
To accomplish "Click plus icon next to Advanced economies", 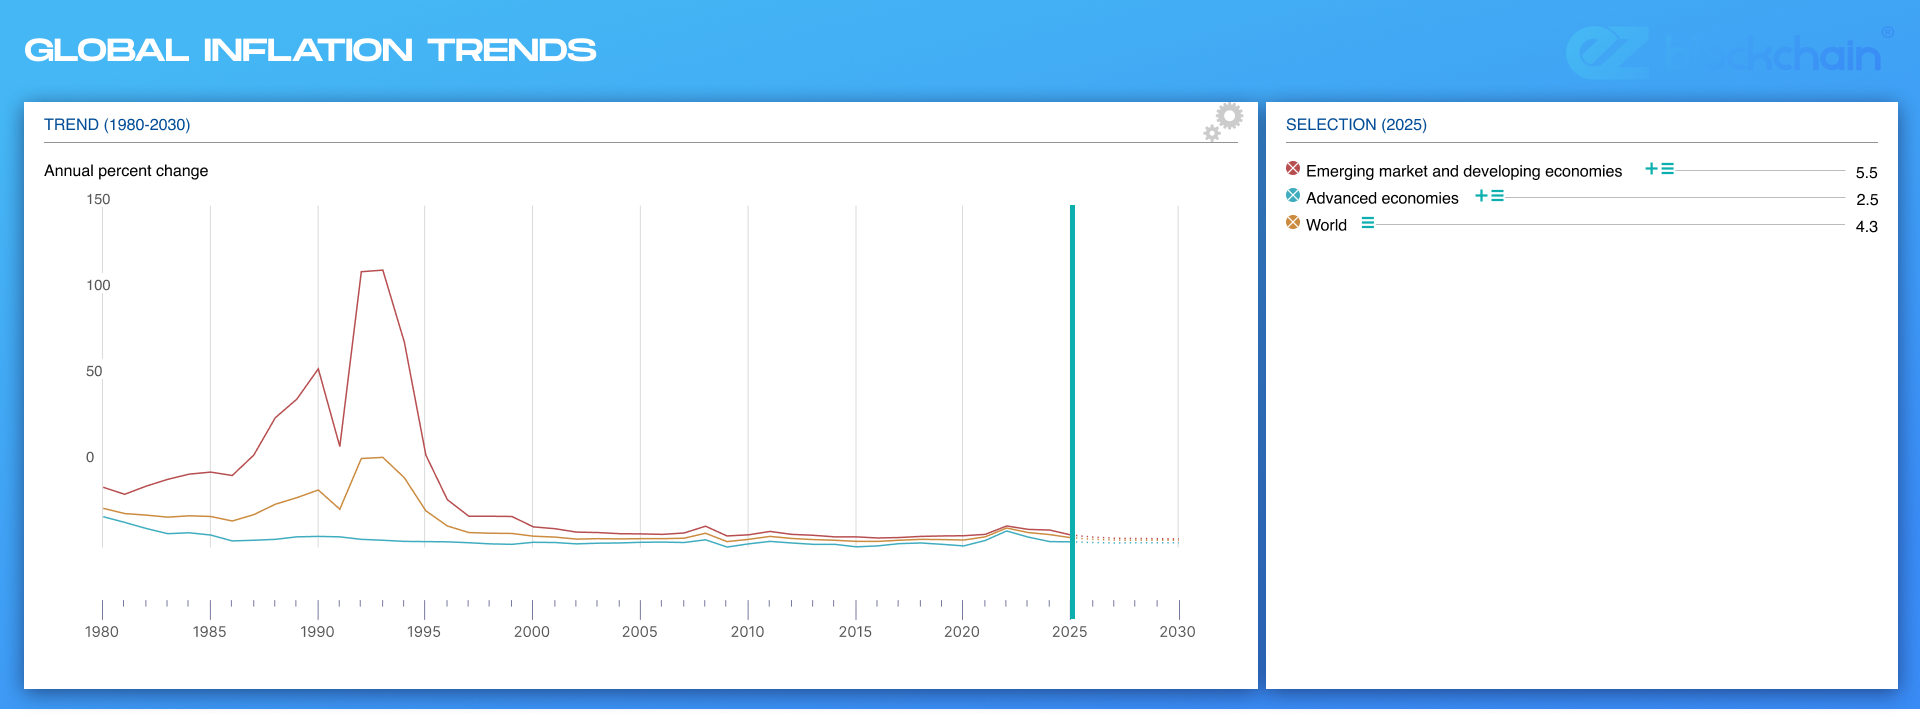I will click(1481, 196).
